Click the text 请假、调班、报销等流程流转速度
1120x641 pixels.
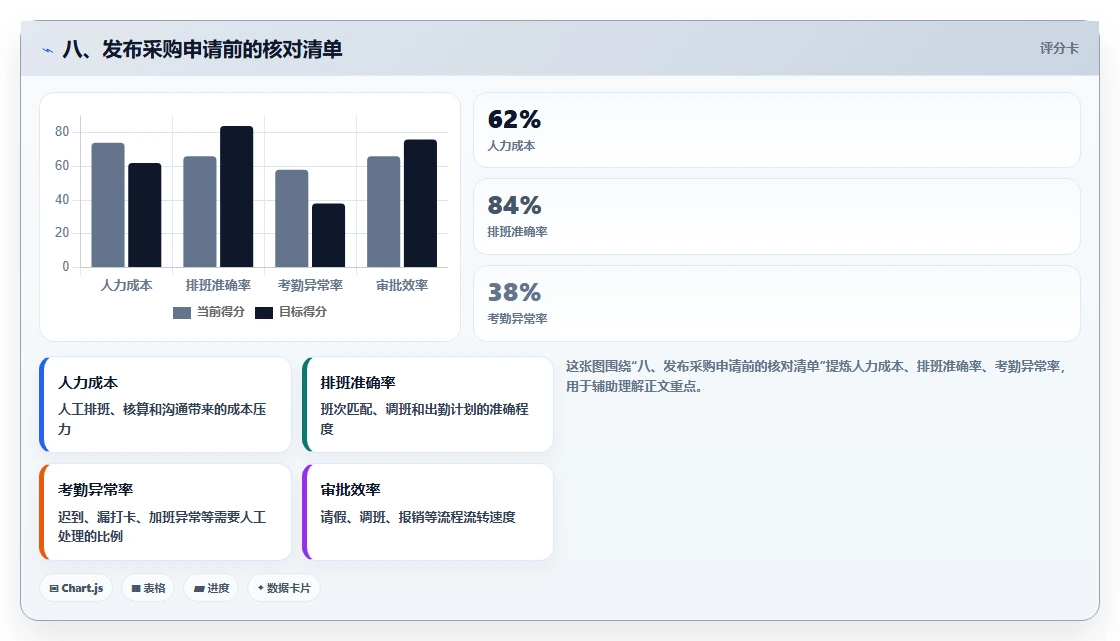pos(418,517)
